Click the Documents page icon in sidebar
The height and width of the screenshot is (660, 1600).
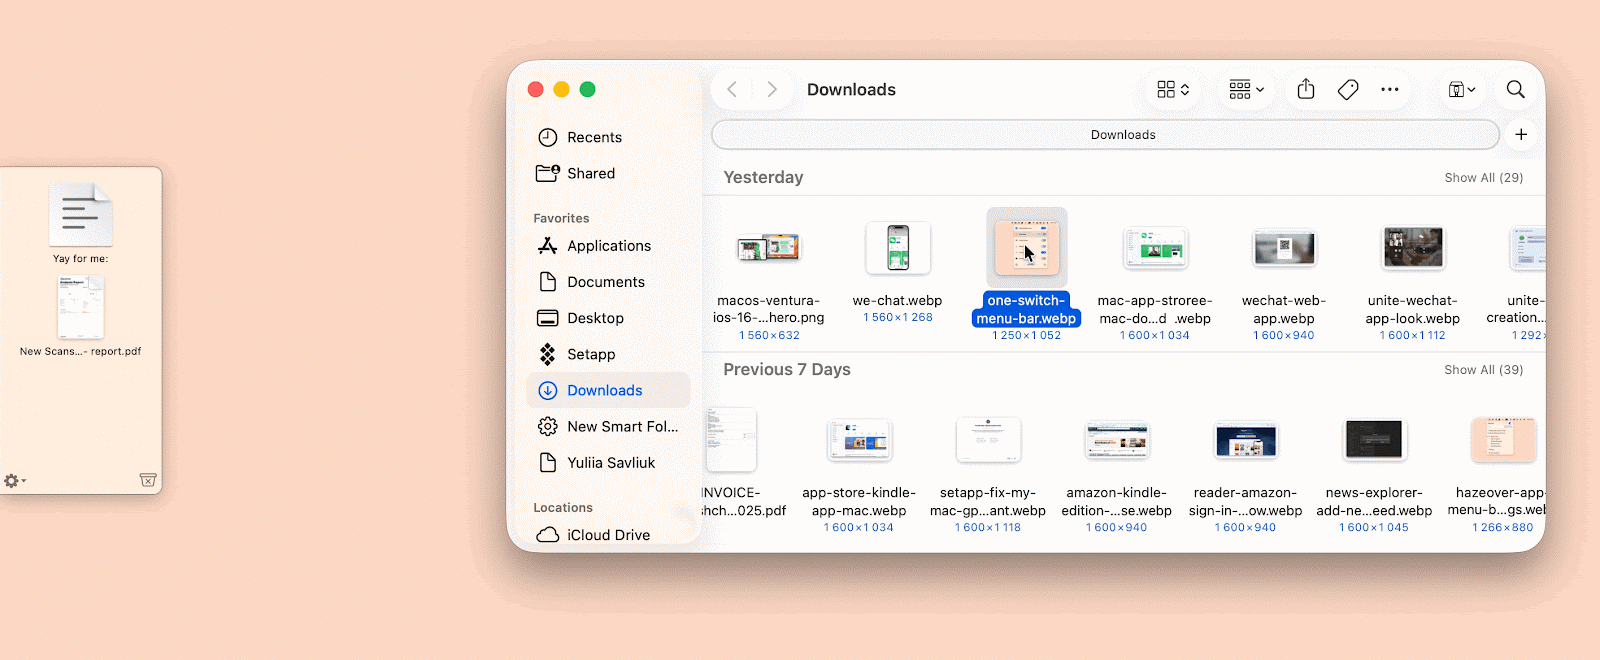(548, 282)
